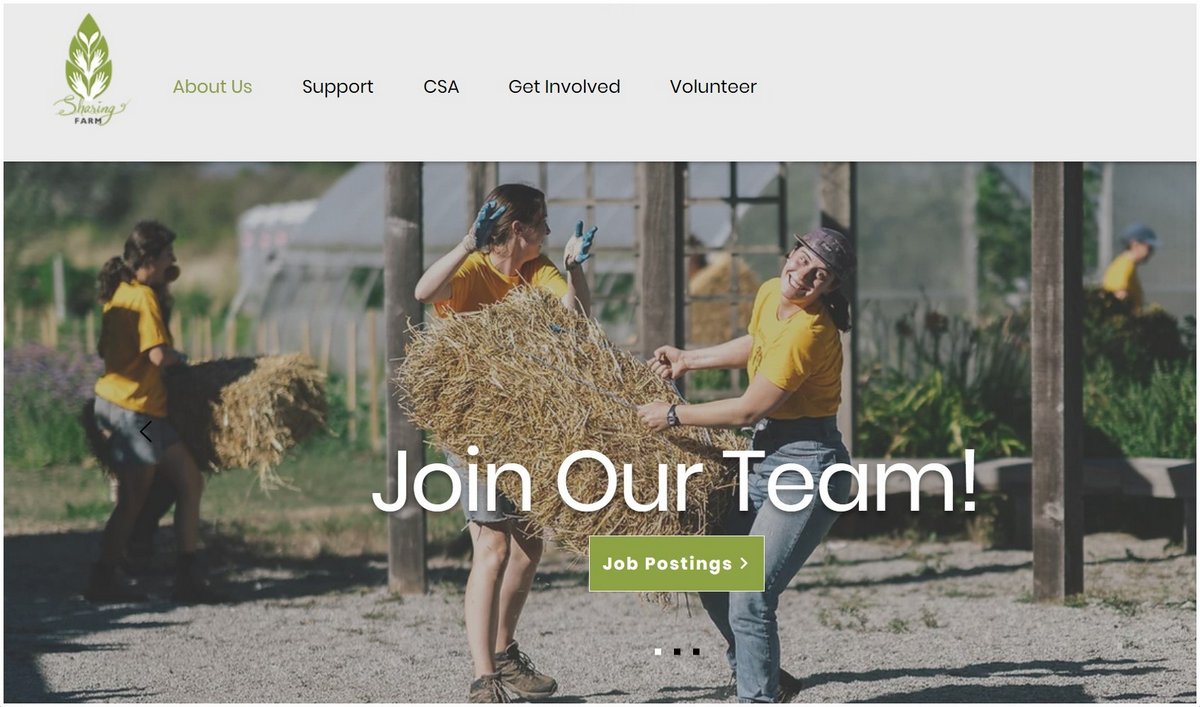The height and width of the screenshot is (707, 1200).
Task: Click the green Job Postings button
Action: [676, 563]
